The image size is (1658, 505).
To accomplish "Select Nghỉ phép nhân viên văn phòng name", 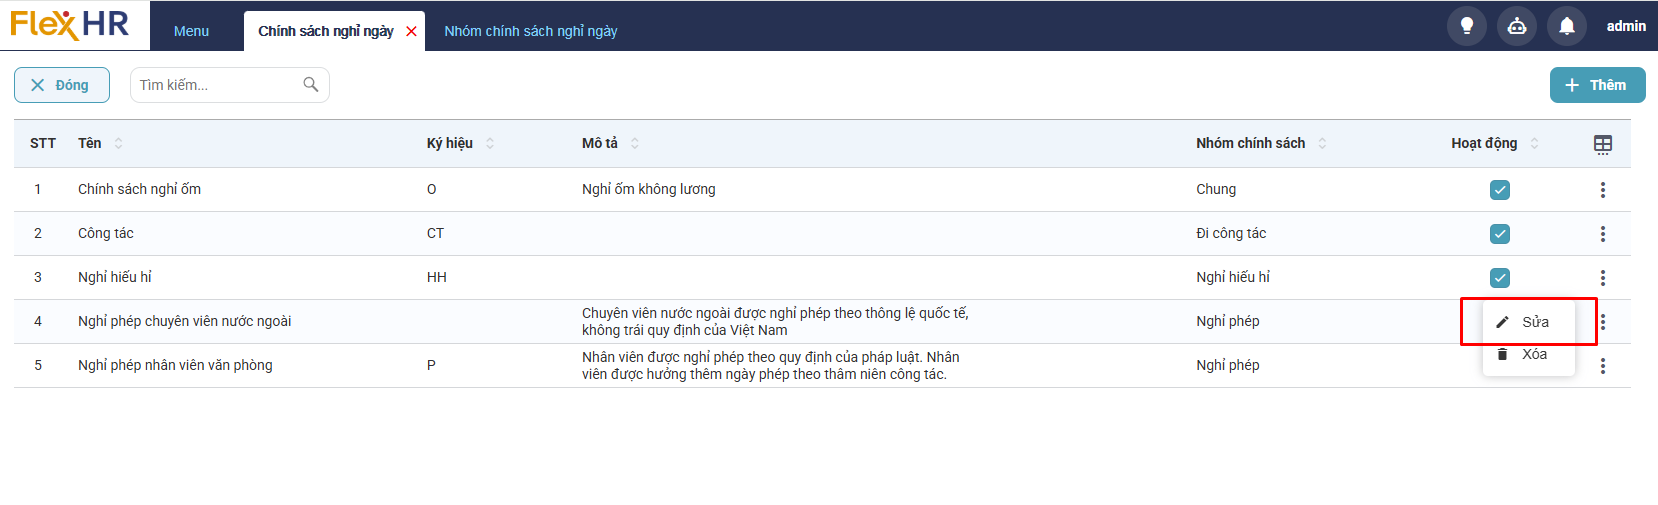I will click(x=175, y=365).
